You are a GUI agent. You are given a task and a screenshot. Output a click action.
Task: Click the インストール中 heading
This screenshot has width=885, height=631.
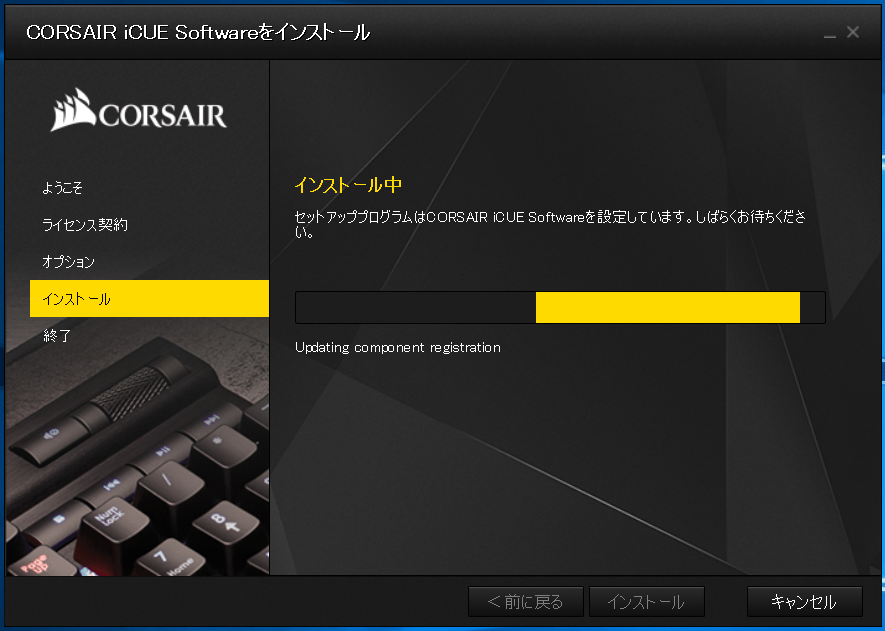[348, 185]
